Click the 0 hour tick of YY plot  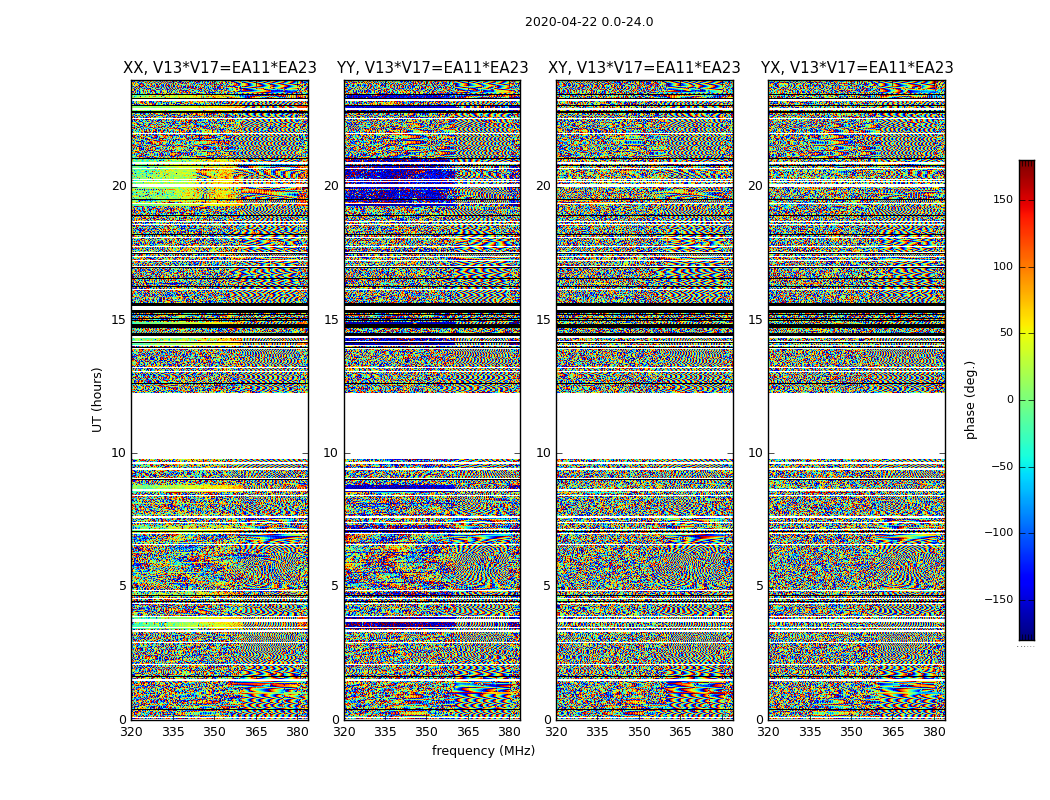pos(335,720)
